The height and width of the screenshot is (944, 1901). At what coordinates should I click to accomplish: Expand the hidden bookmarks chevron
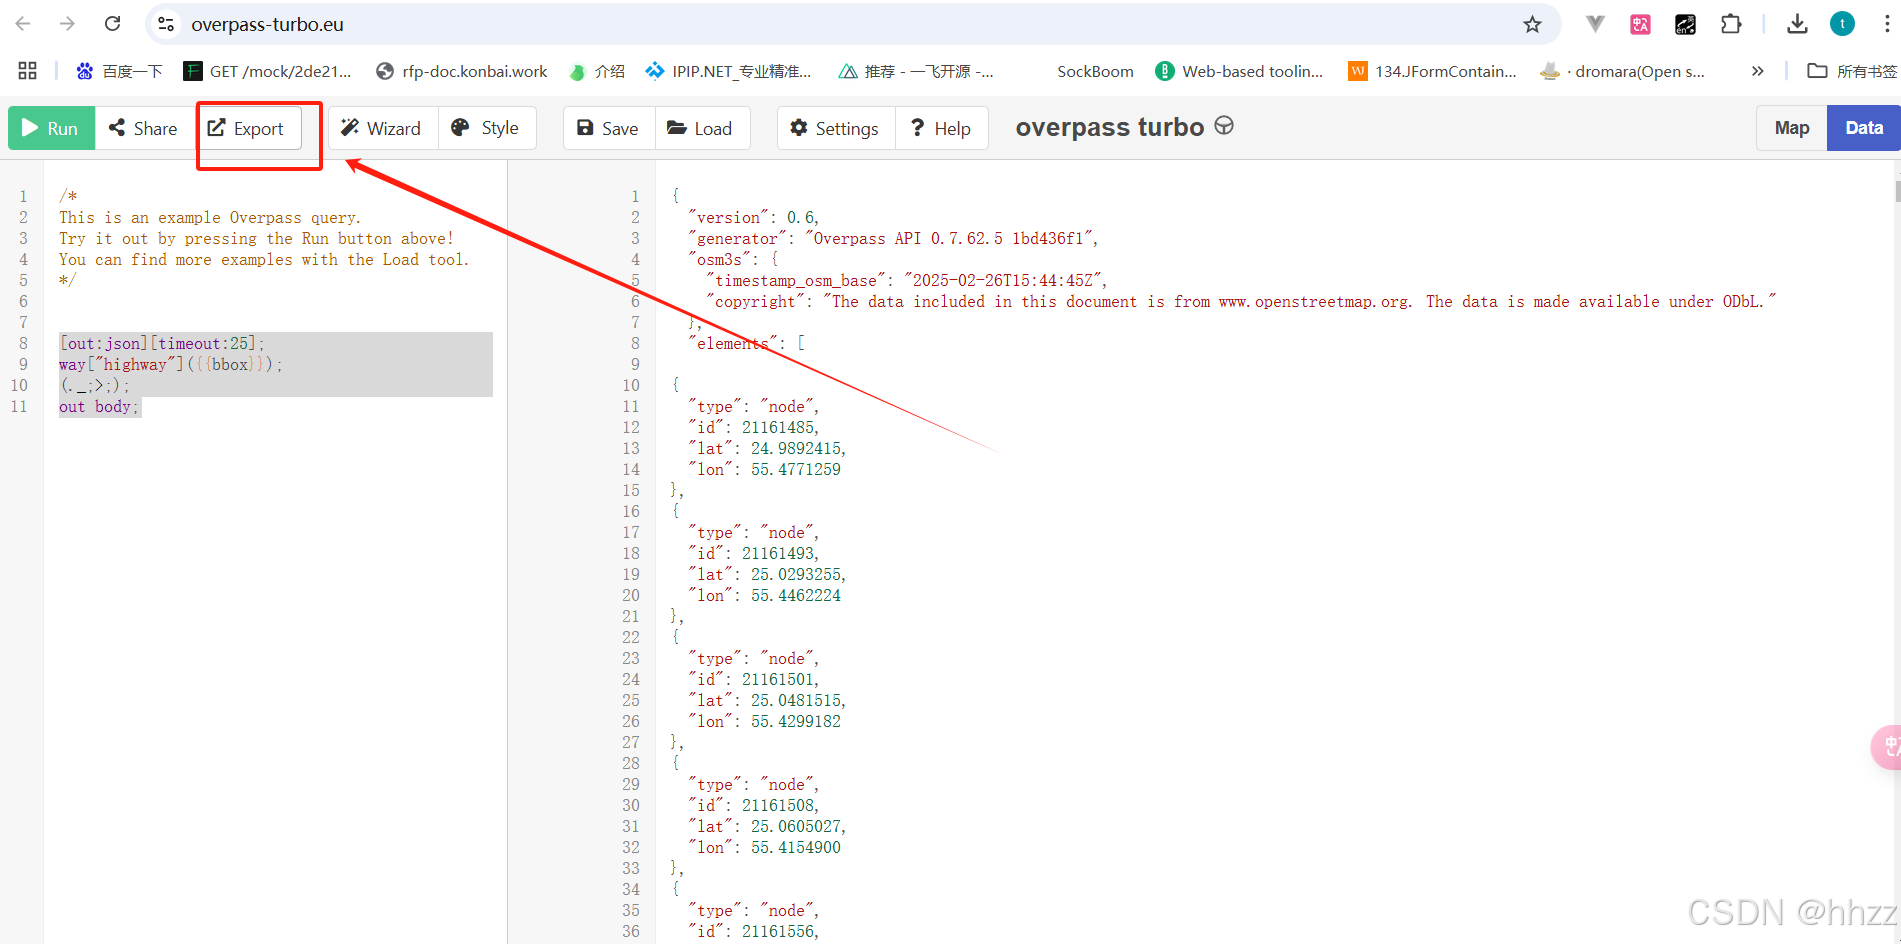pos(1757,71)
